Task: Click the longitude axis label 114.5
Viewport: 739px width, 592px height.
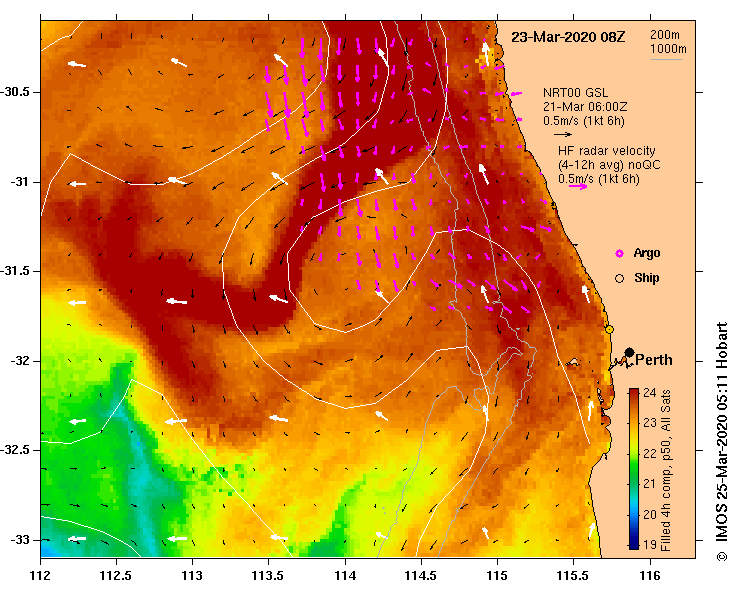Action: pos(421,576)
